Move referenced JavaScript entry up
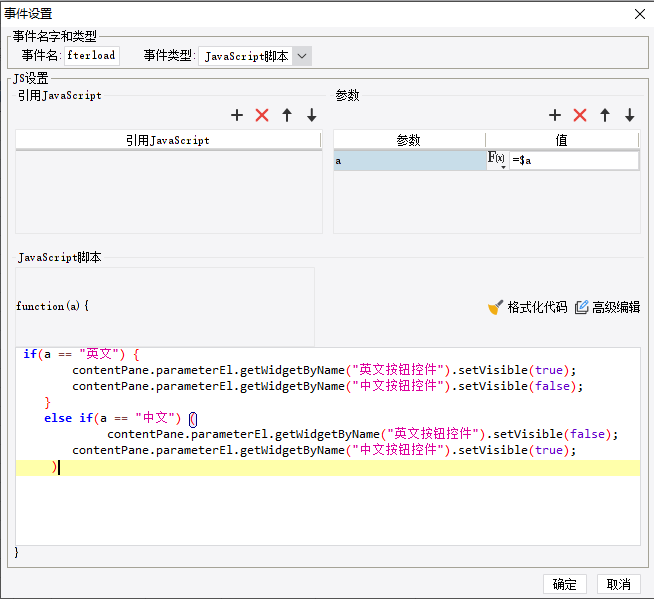 [287, 116]
